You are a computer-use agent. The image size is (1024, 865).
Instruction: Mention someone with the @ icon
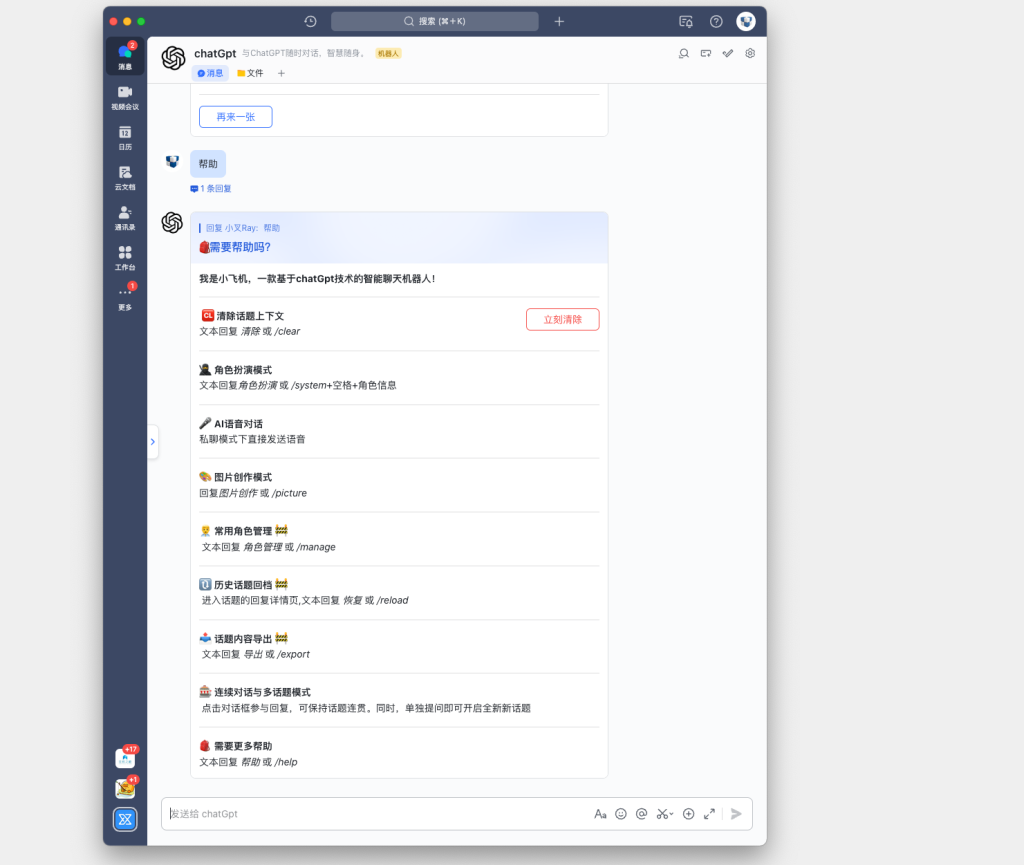(x=642, y=813)
